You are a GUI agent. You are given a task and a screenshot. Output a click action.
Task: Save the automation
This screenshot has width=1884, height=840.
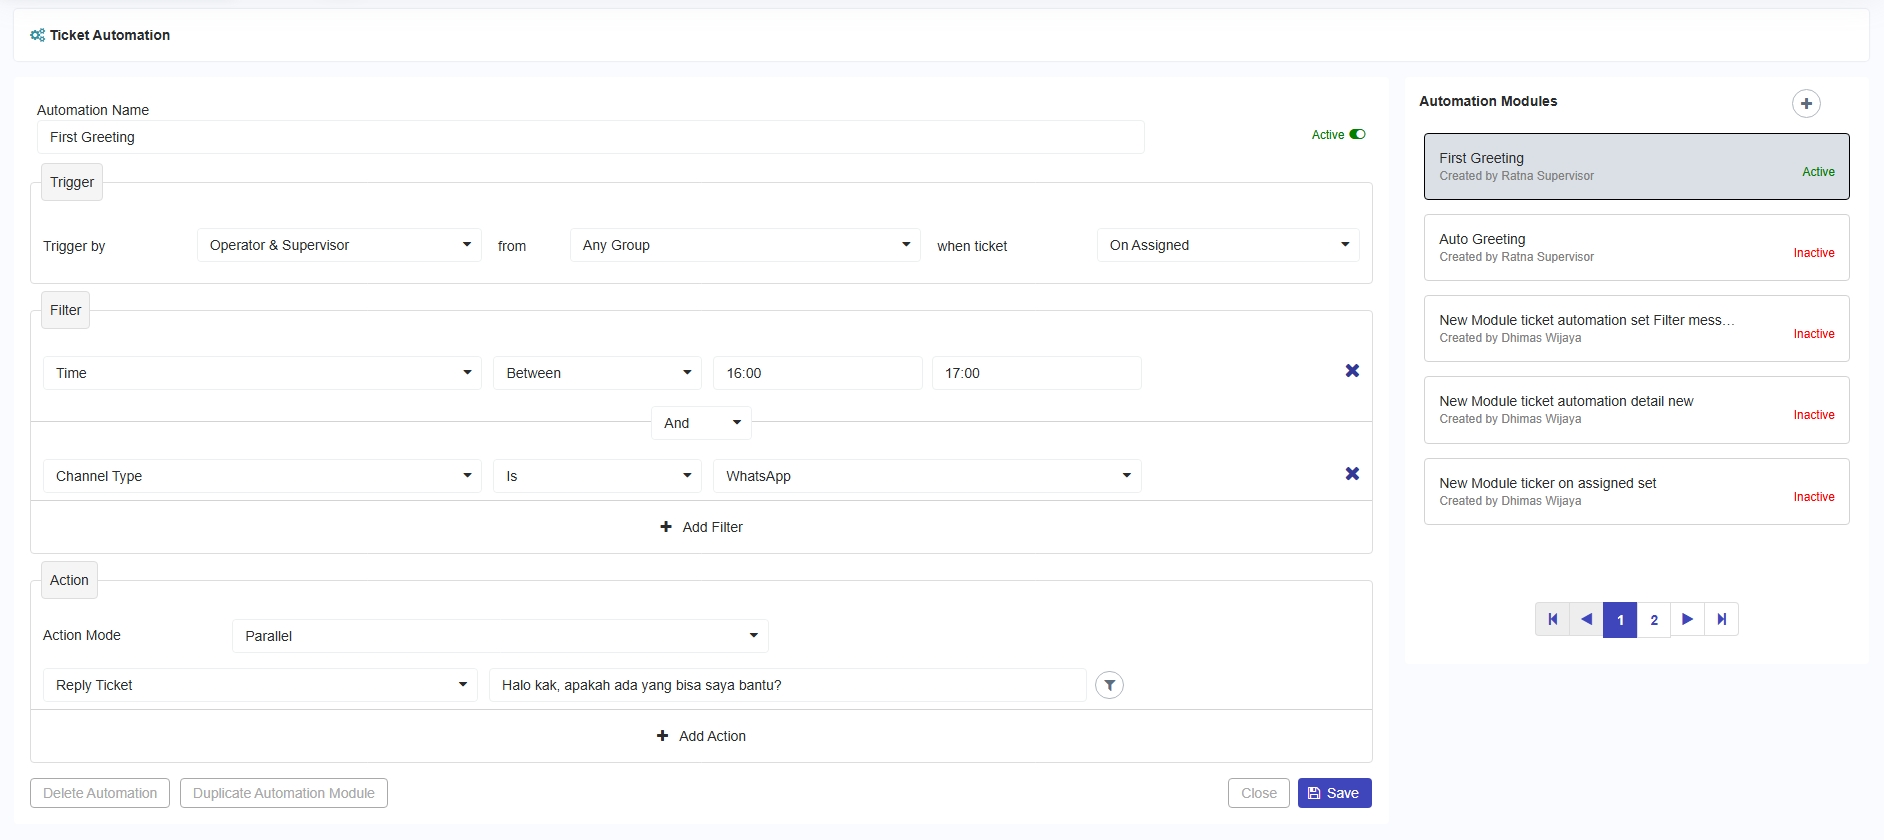point(1334,793)
